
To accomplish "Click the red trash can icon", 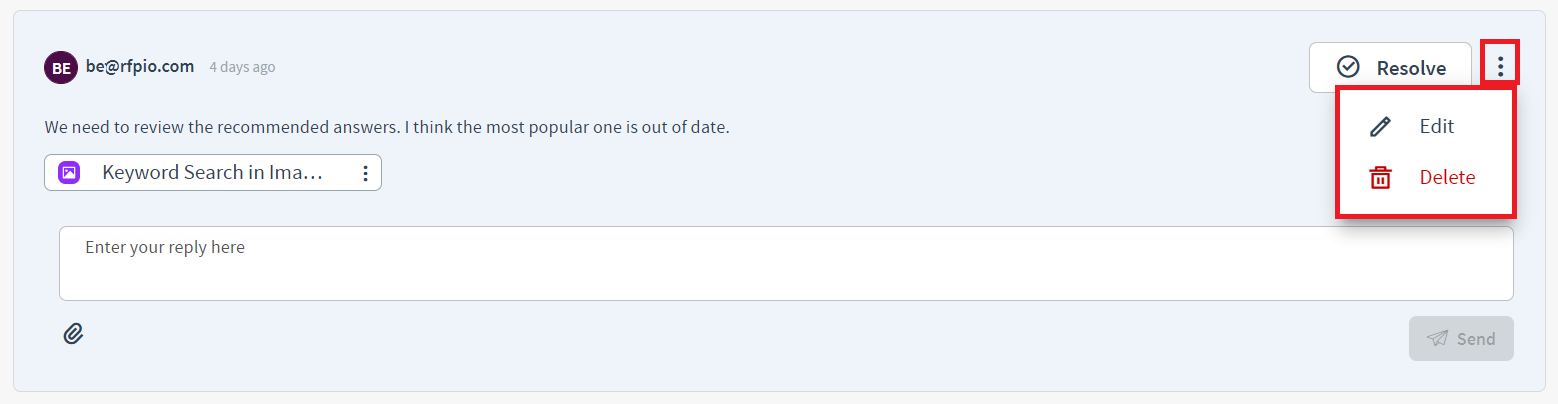I will point(1380,177).
